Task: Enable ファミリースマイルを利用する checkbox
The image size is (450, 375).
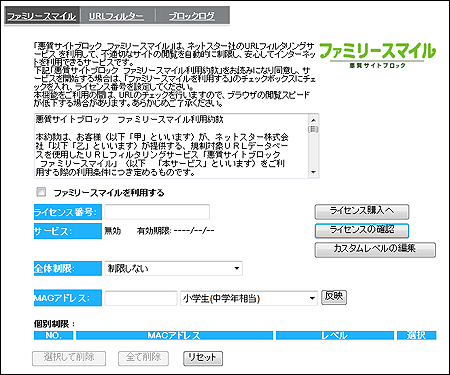Action: tap(41, 192)
